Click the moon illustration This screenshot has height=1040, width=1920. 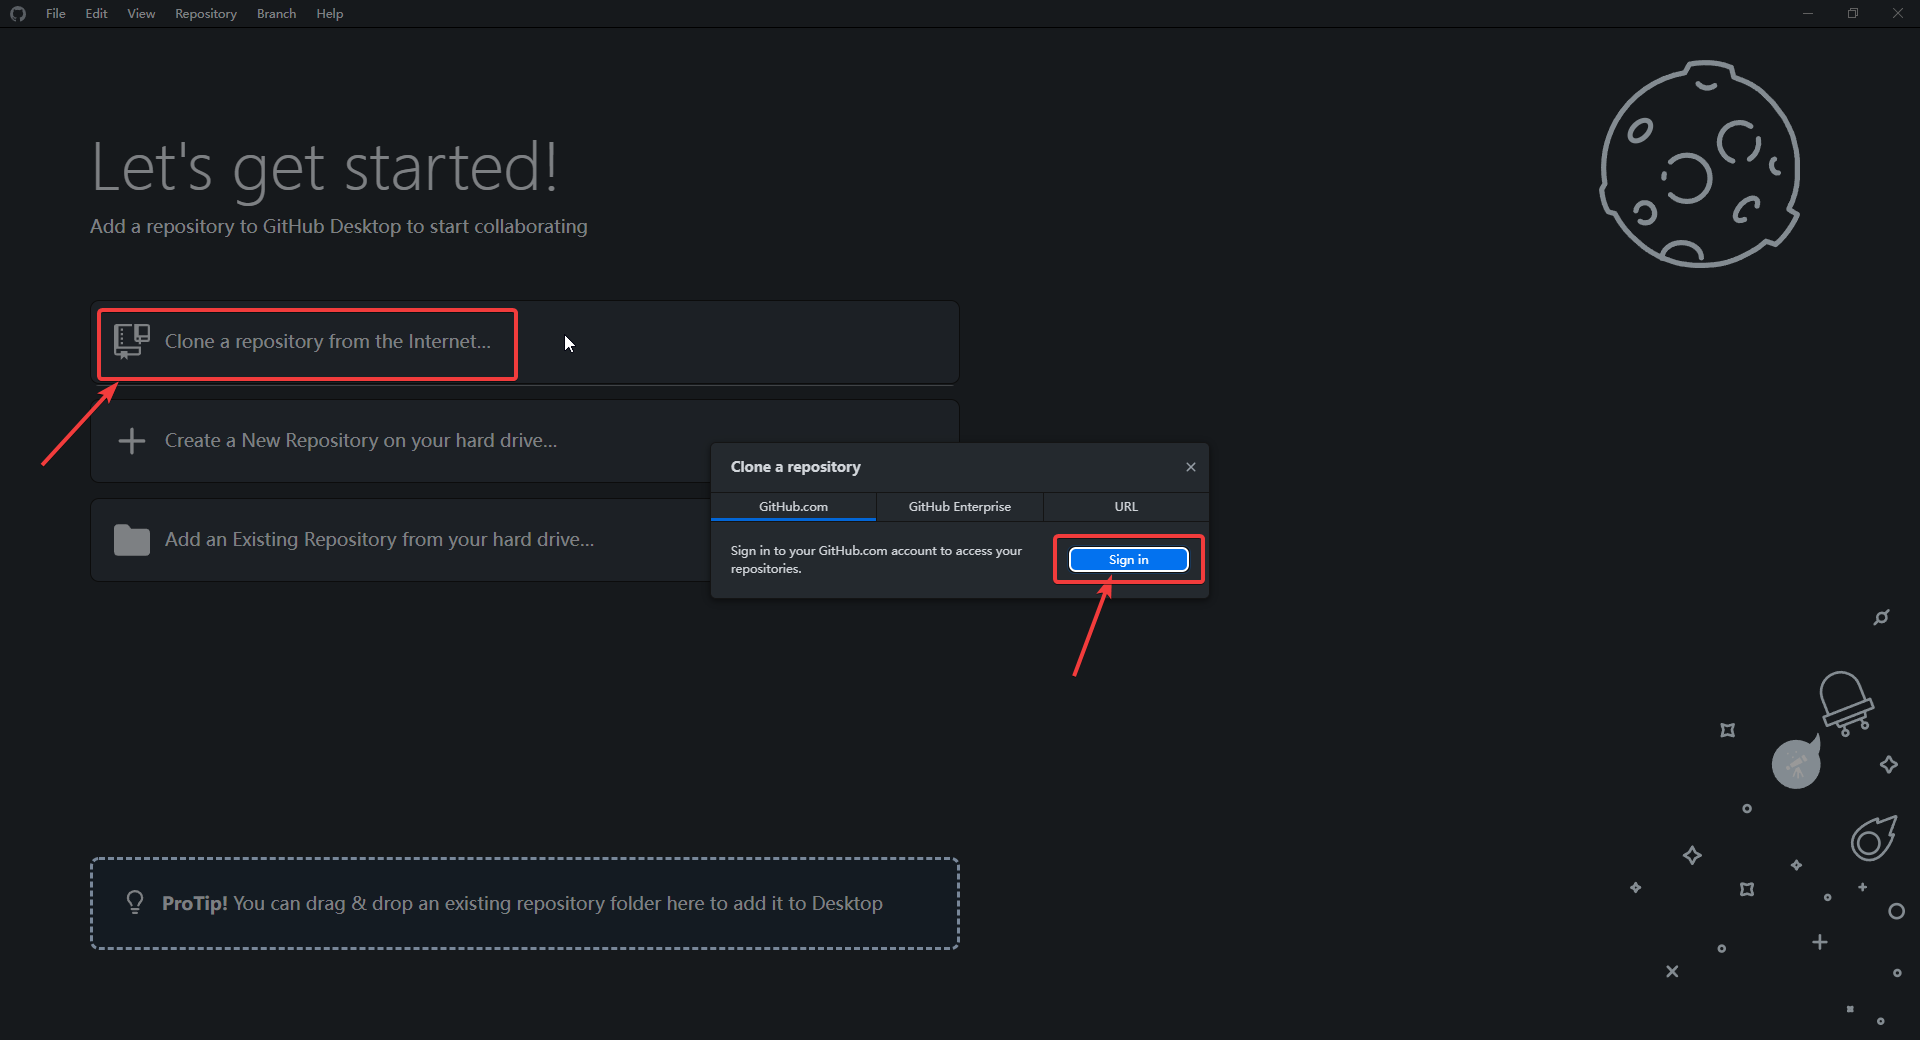coord(1699,165)
